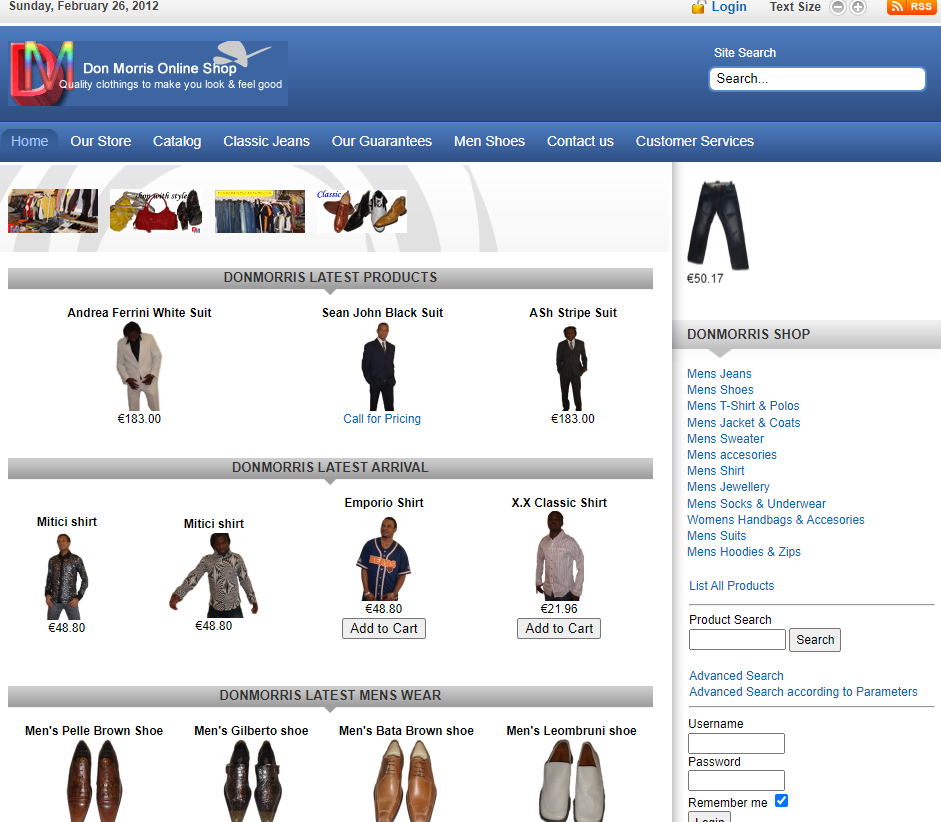The height and width of the screenshot is (822, 941).
Task: Add X.X Classic Shirt to cart
Action: [x=559, y=629]
